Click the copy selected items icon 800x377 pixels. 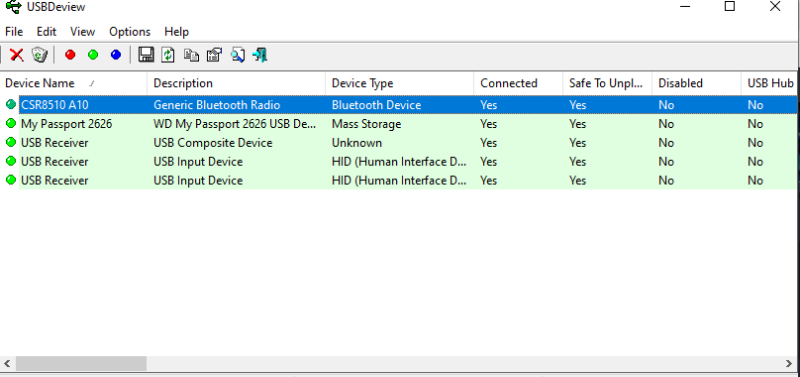coord(191,55)
